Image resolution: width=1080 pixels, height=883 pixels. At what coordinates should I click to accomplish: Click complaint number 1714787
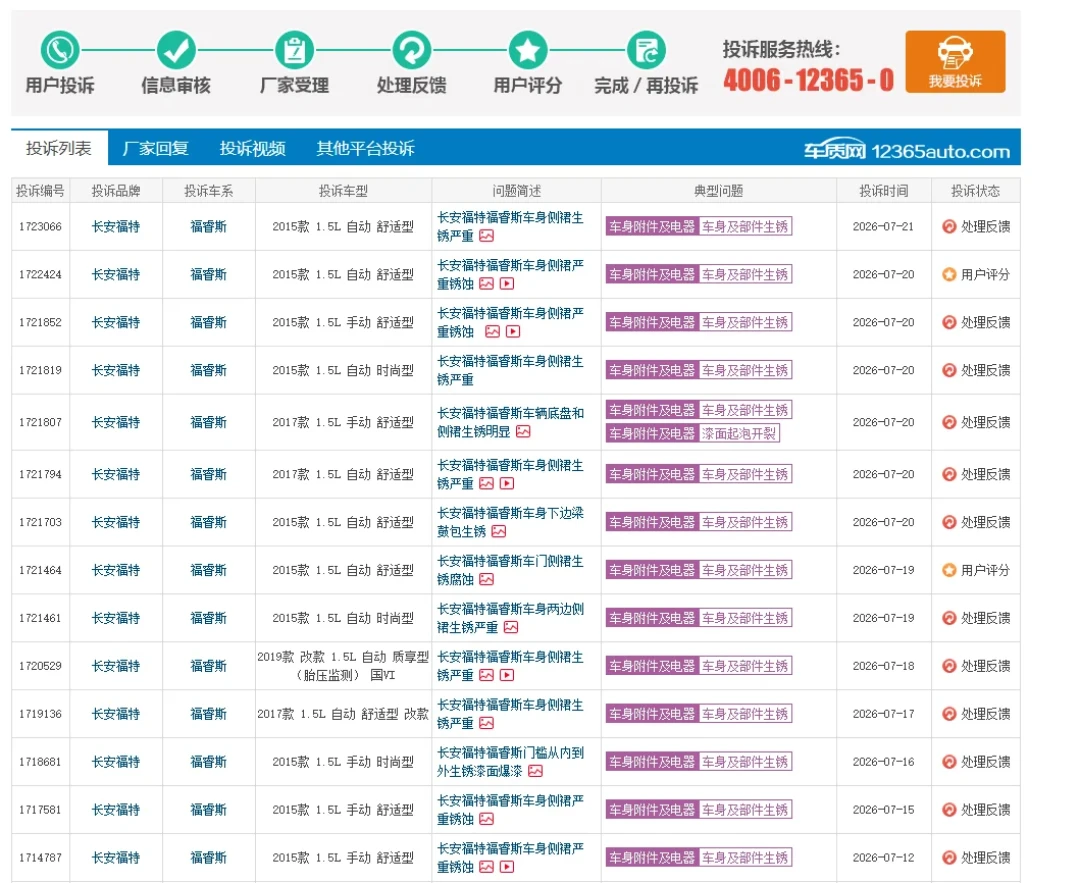tap(40, 858)
